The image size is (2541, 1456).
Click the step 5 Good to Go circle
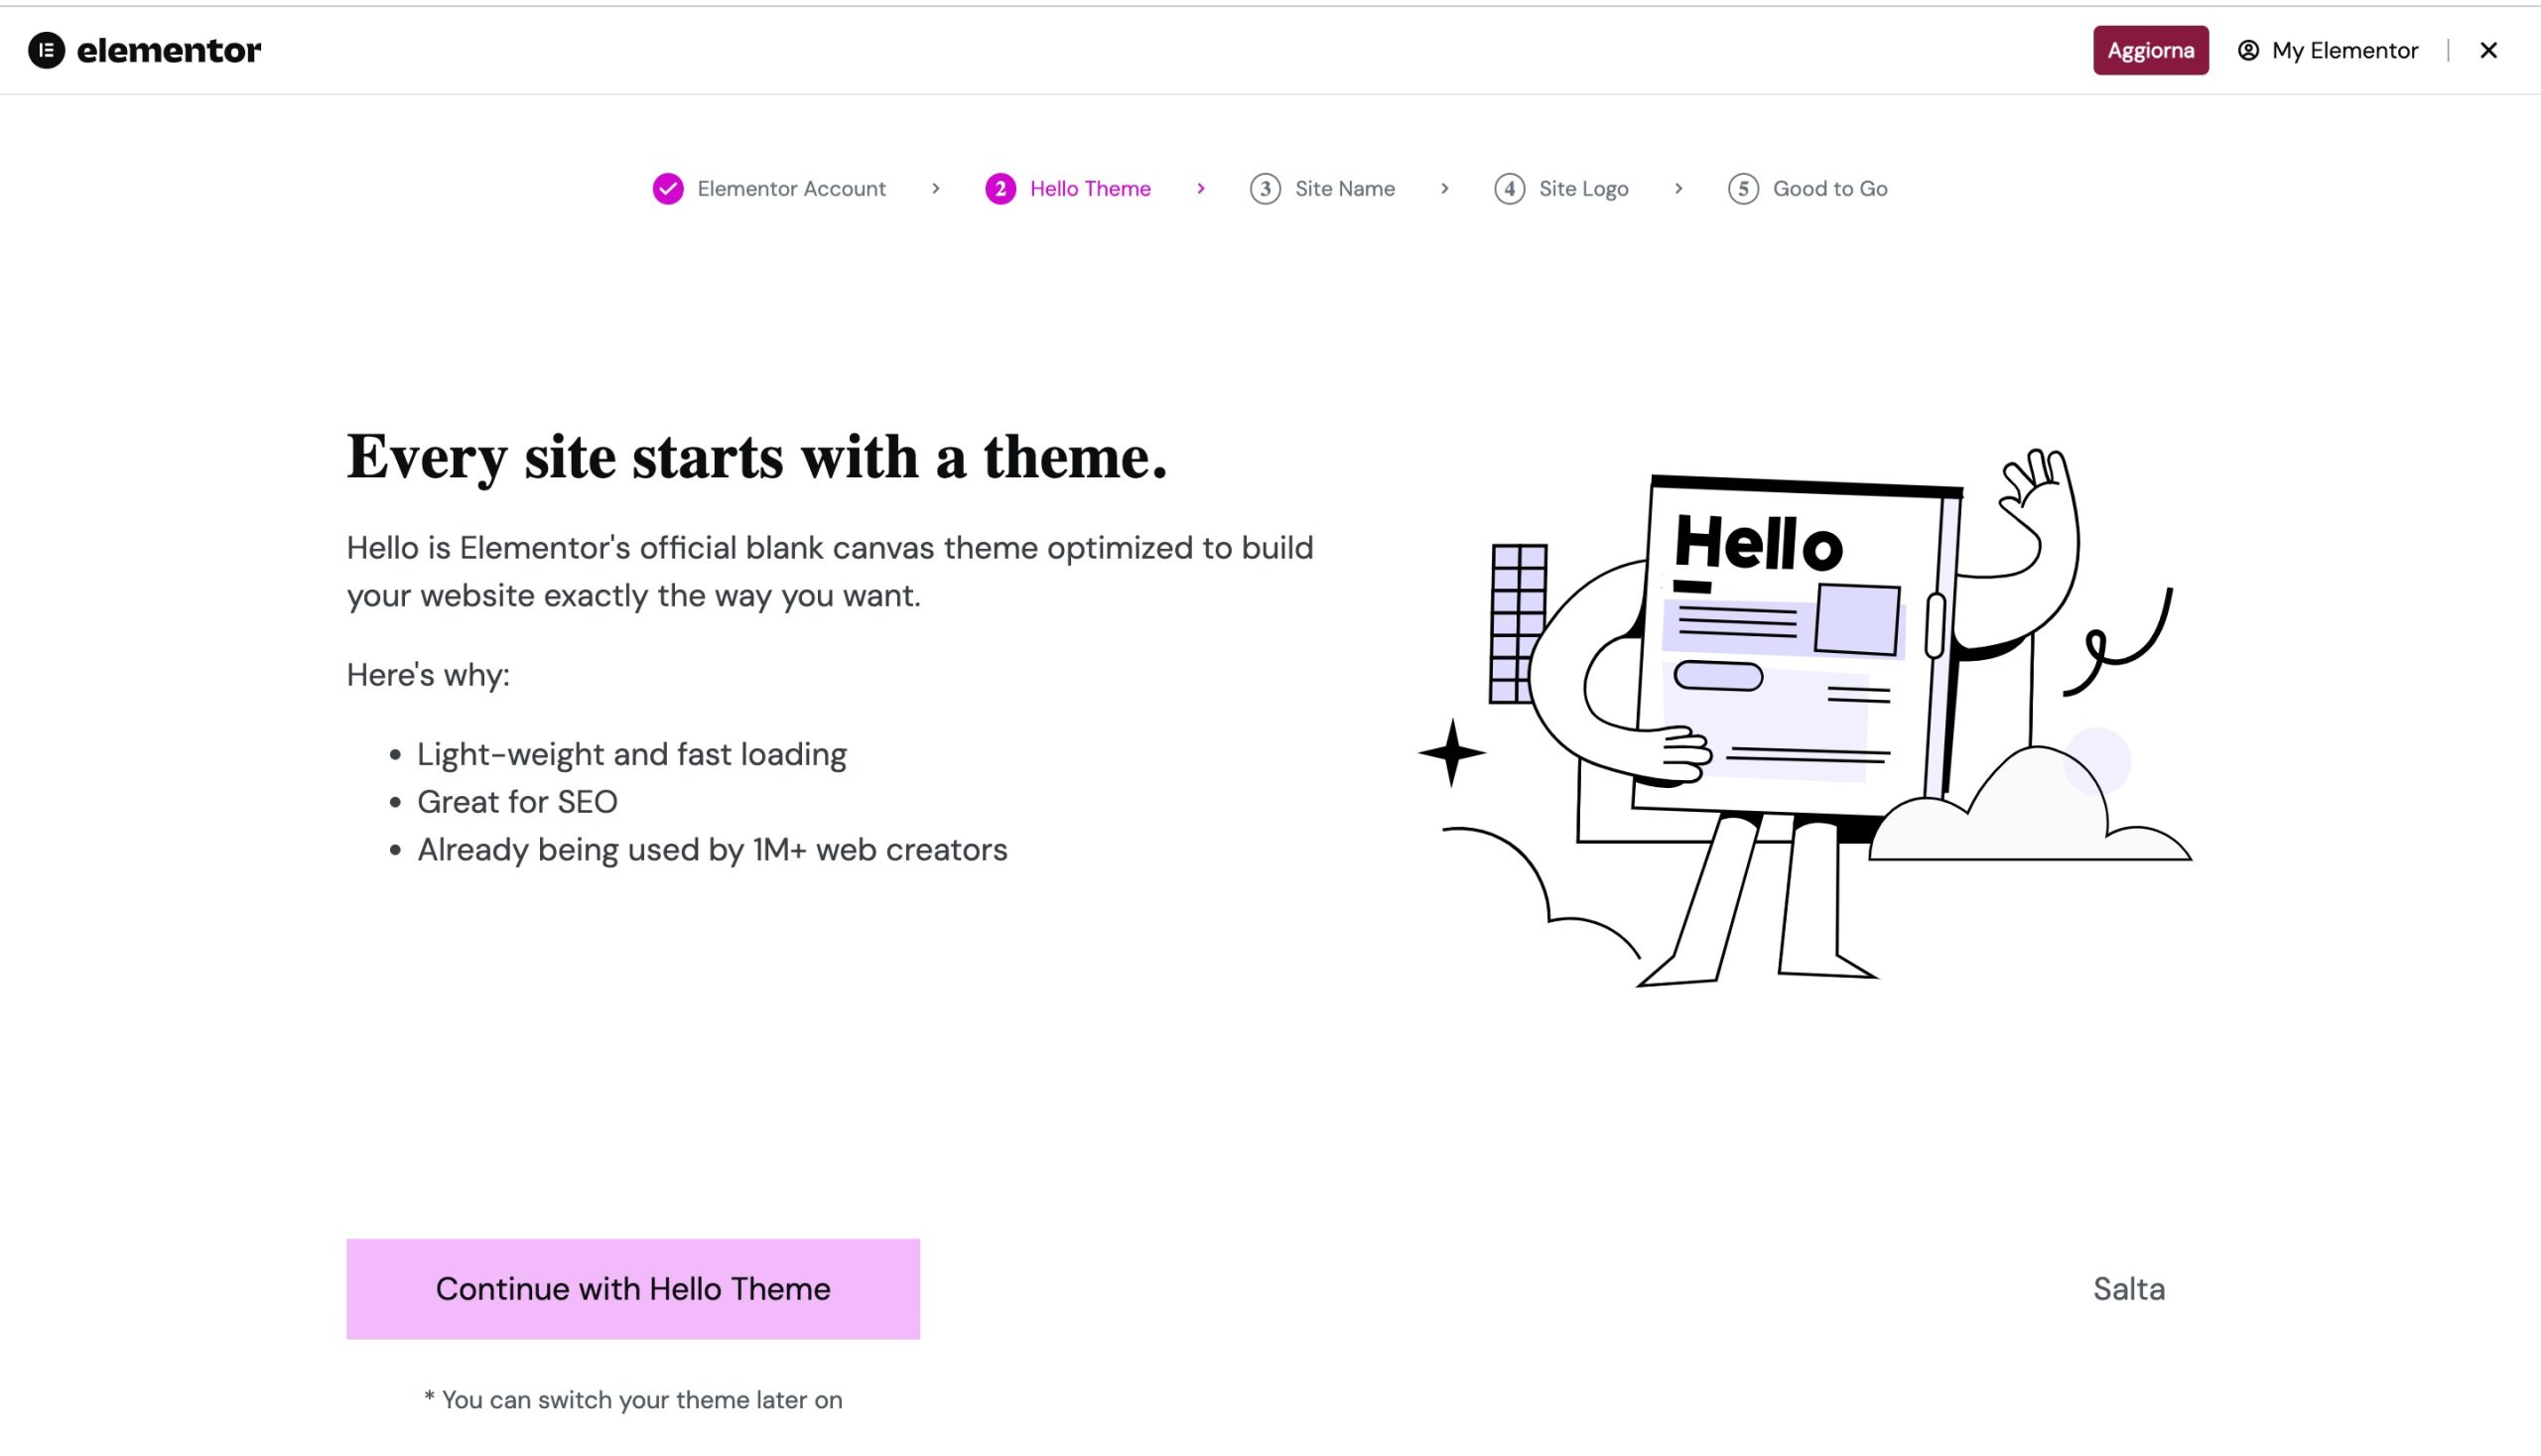[x=1743, y=189]
